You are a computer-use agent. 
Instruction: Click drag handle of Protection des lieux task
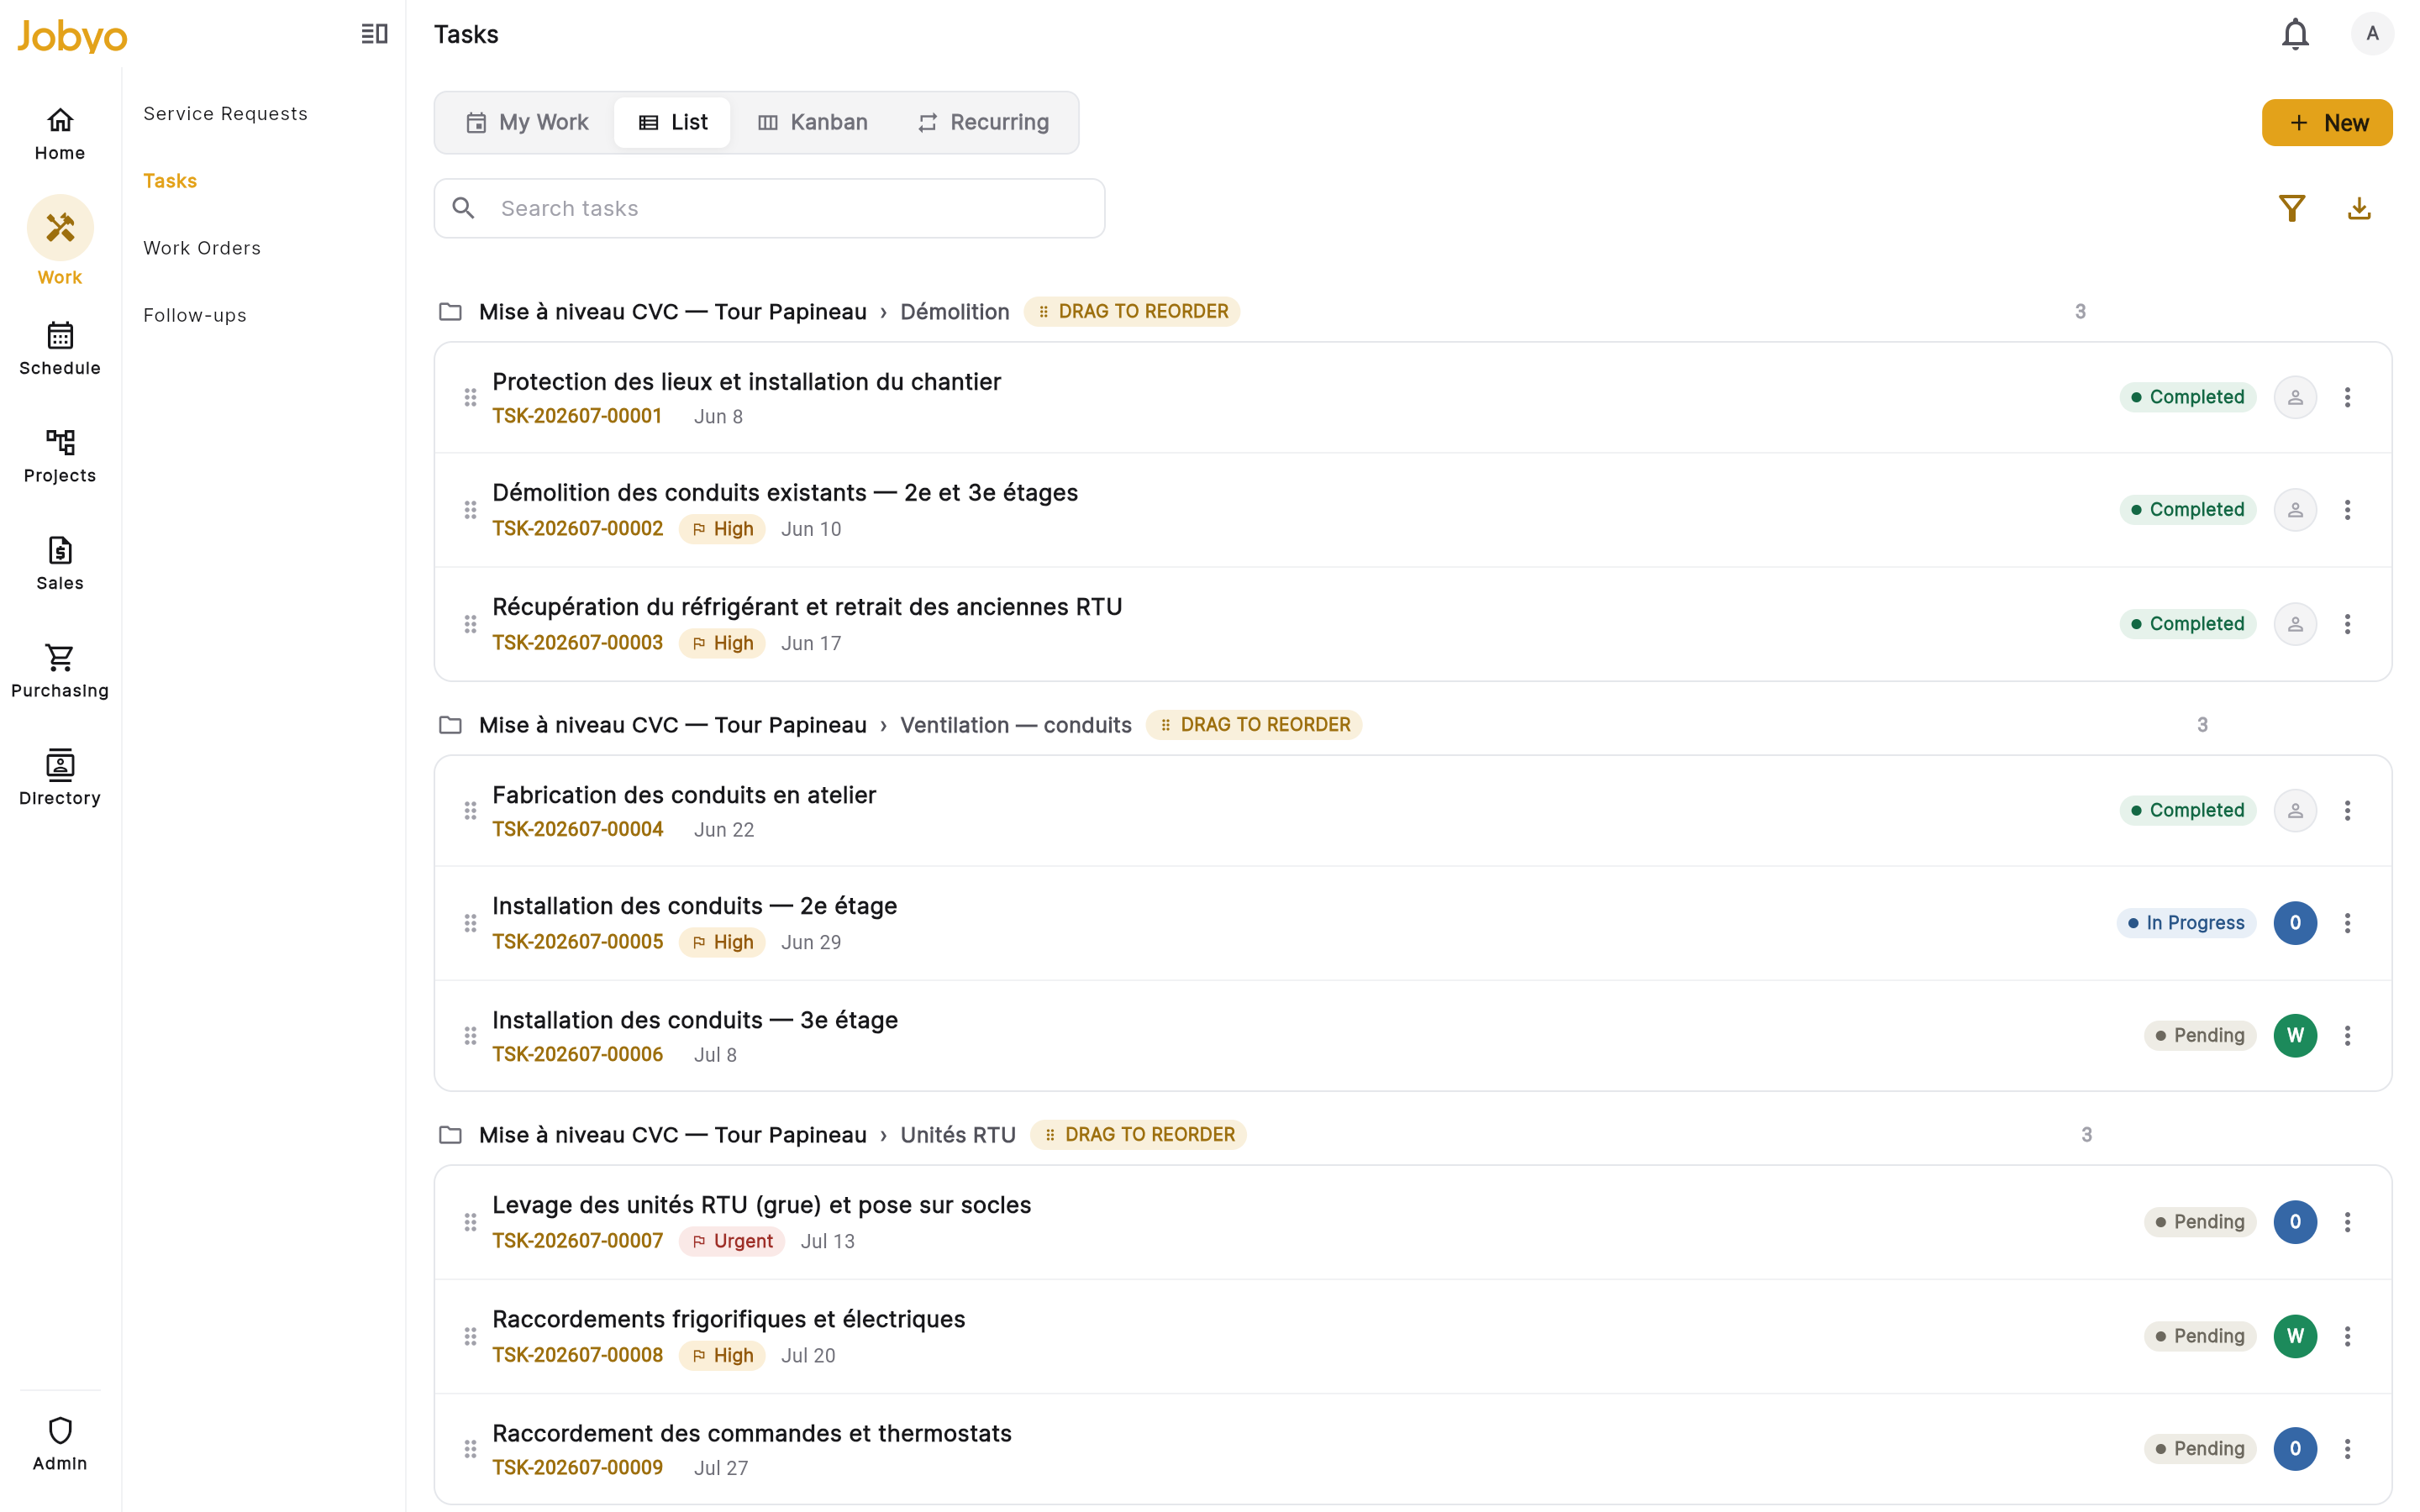(x=470, y=397)
